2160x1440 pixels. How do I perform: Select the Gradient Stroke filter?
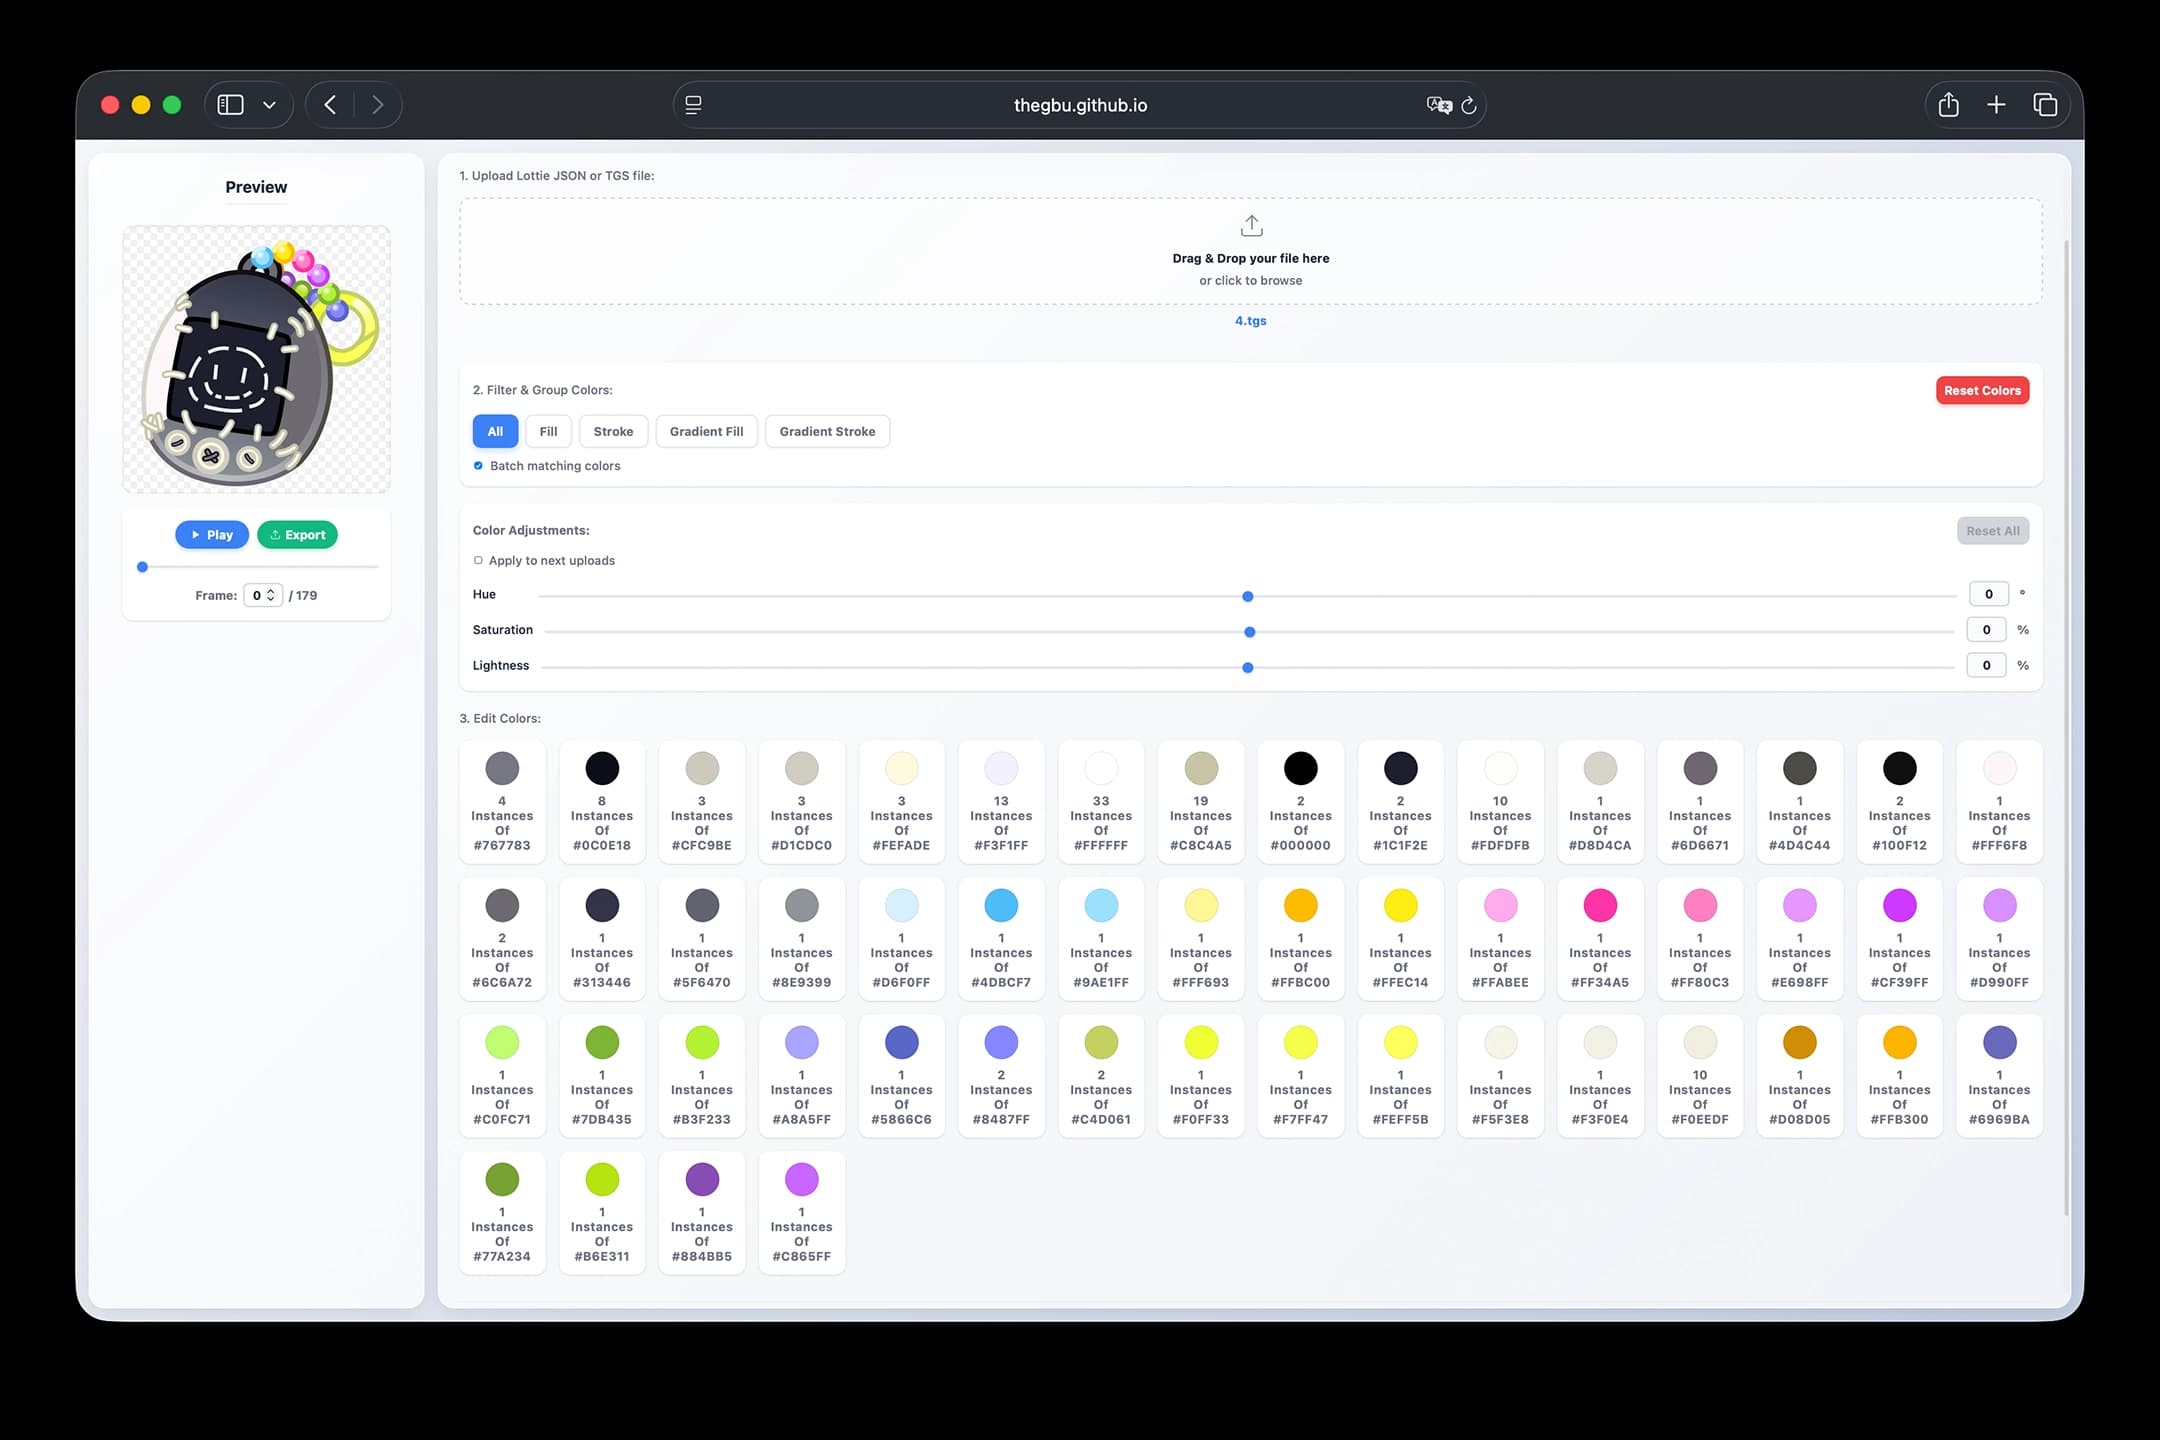(x=827, y=431)
